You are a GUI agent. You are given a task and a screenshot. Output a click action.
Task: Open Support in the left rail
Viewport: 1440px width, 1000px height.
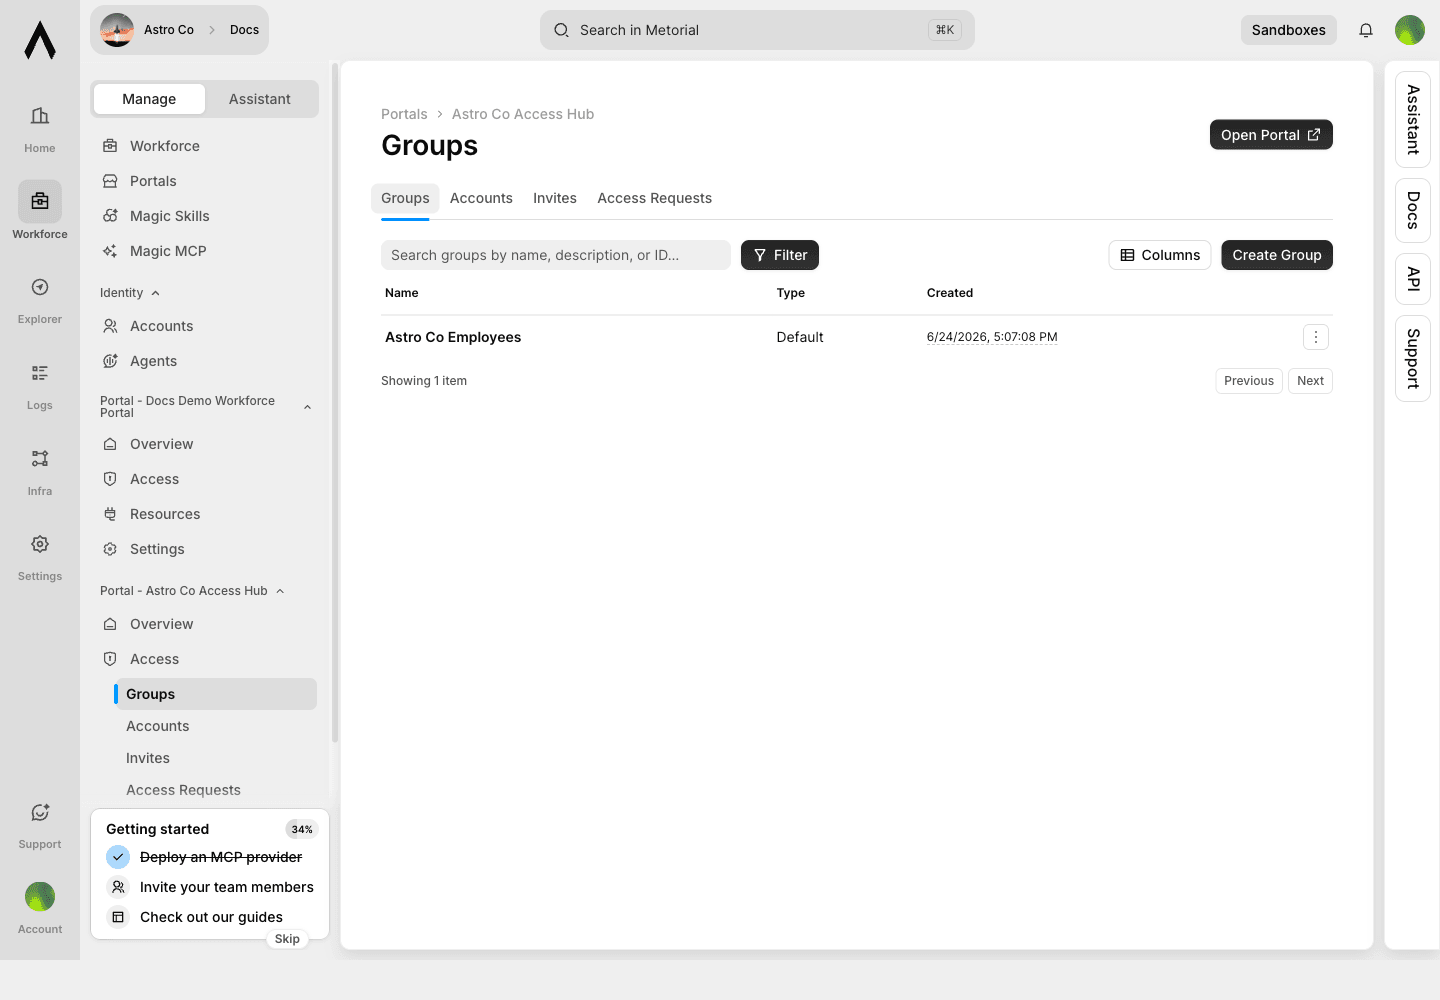(x=40, y=826)
